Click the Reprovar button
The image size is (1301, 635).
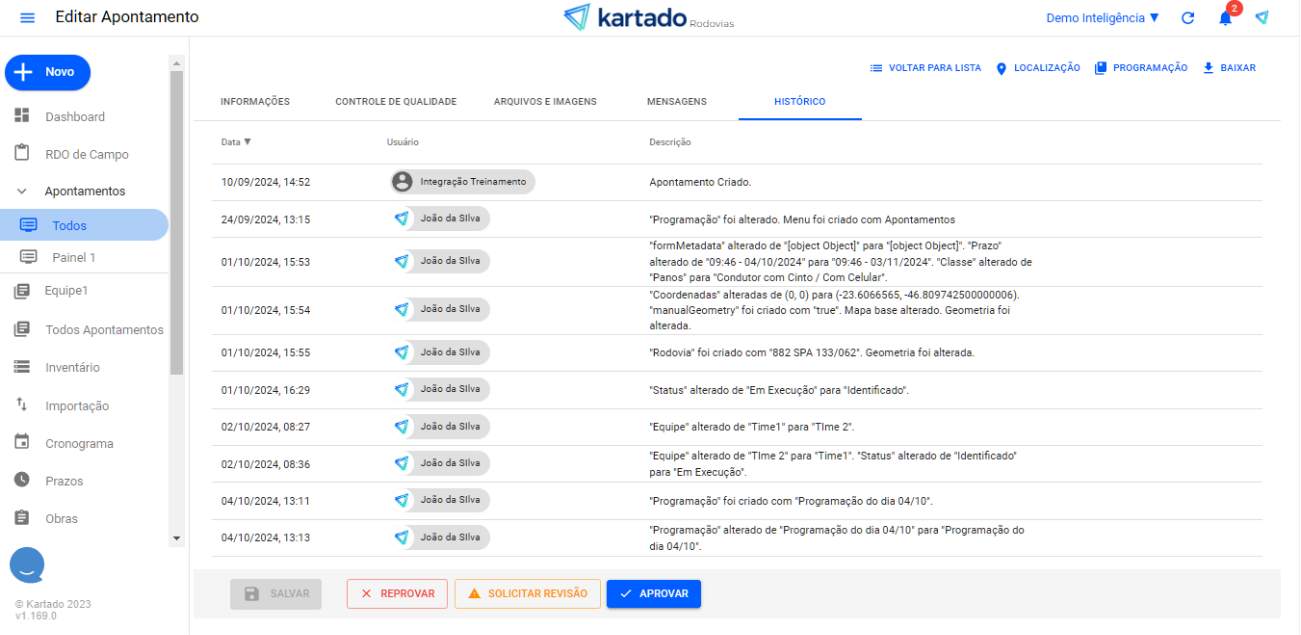(x=397, y=594)
